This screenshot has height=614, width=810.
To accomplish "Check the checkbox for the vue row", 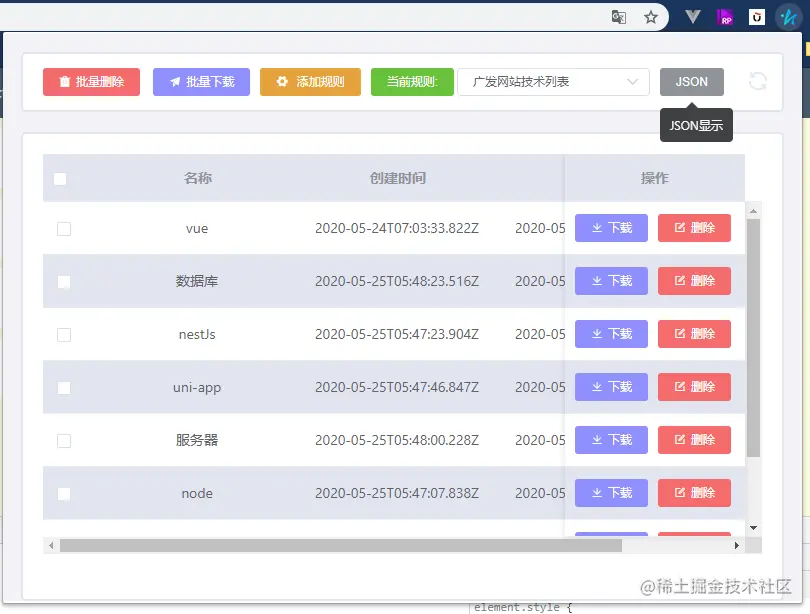I will [x=64, y=229].
